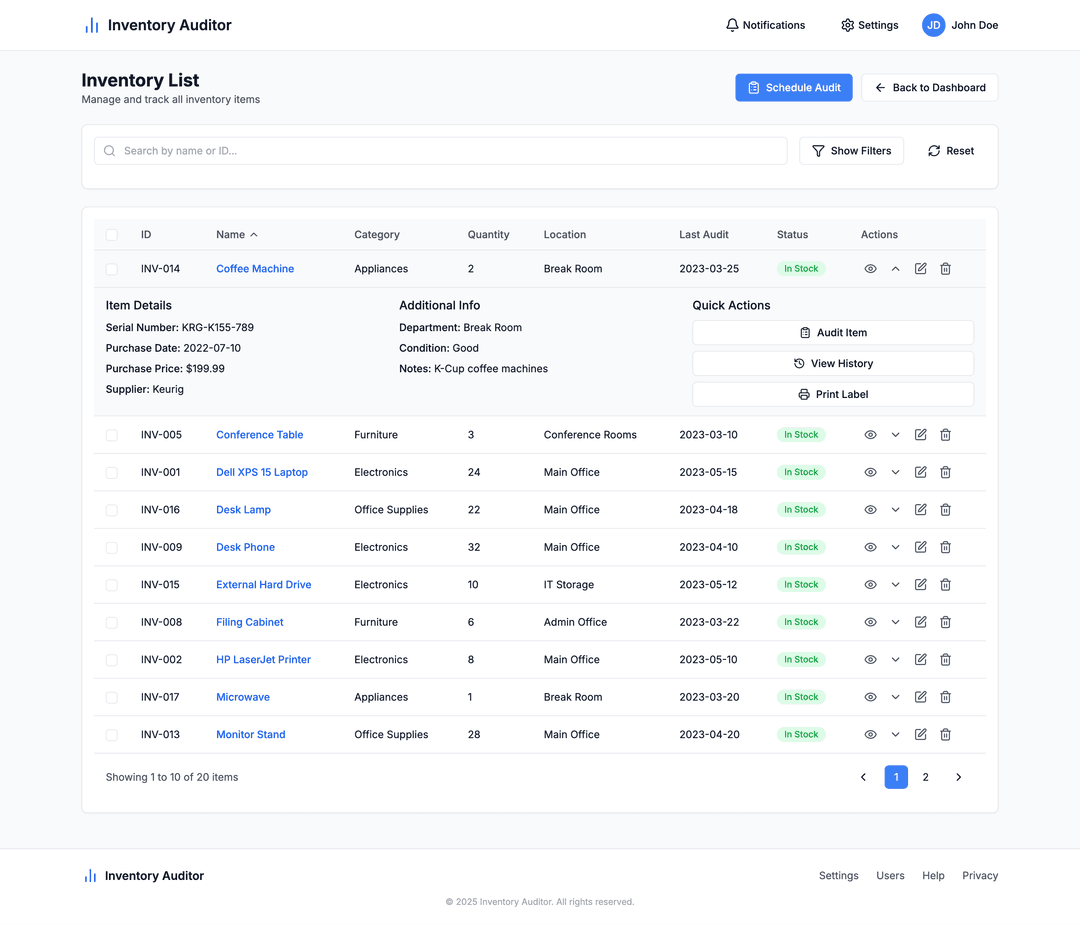Open the Notifications bell
The height and width of the screenshot is (926, 1080).
click(x=765, y=25)
